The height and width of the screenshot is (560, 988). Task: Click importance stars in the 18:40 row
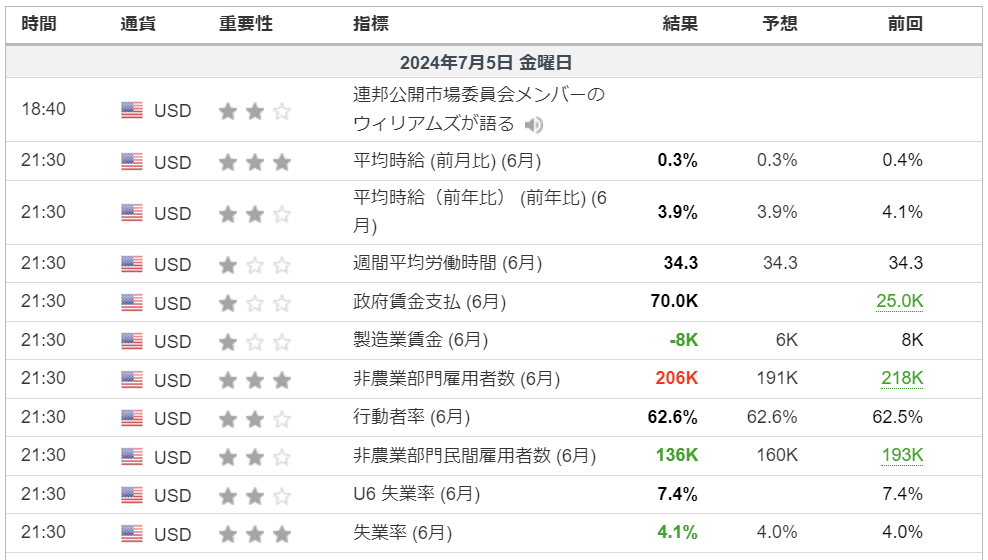pos(255,111)
